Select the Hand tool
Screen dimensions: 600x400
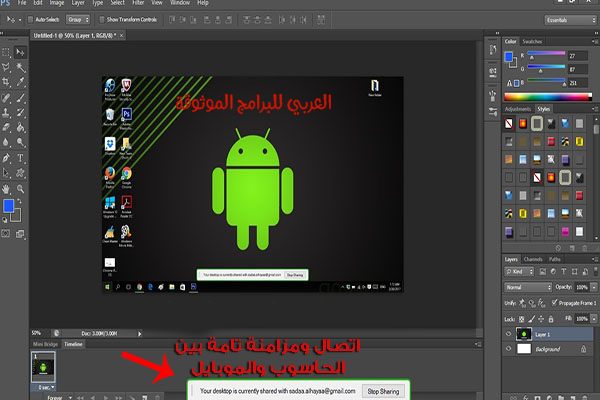click(x=6, y=189)
